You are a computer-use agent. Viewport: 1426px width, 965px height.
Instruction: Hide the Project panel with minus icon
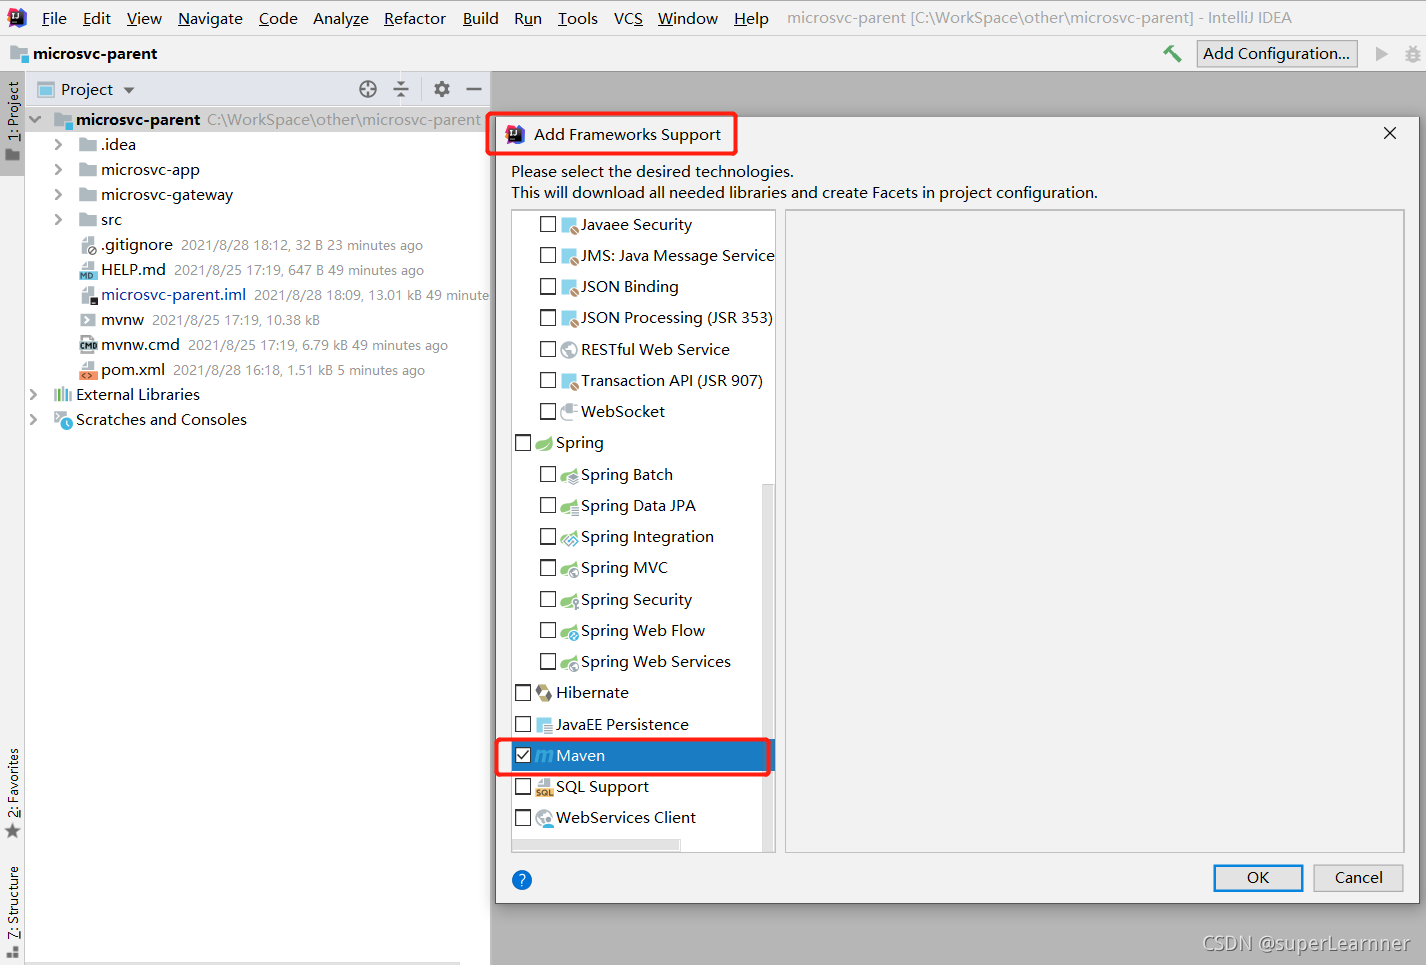tap(474, 89)
